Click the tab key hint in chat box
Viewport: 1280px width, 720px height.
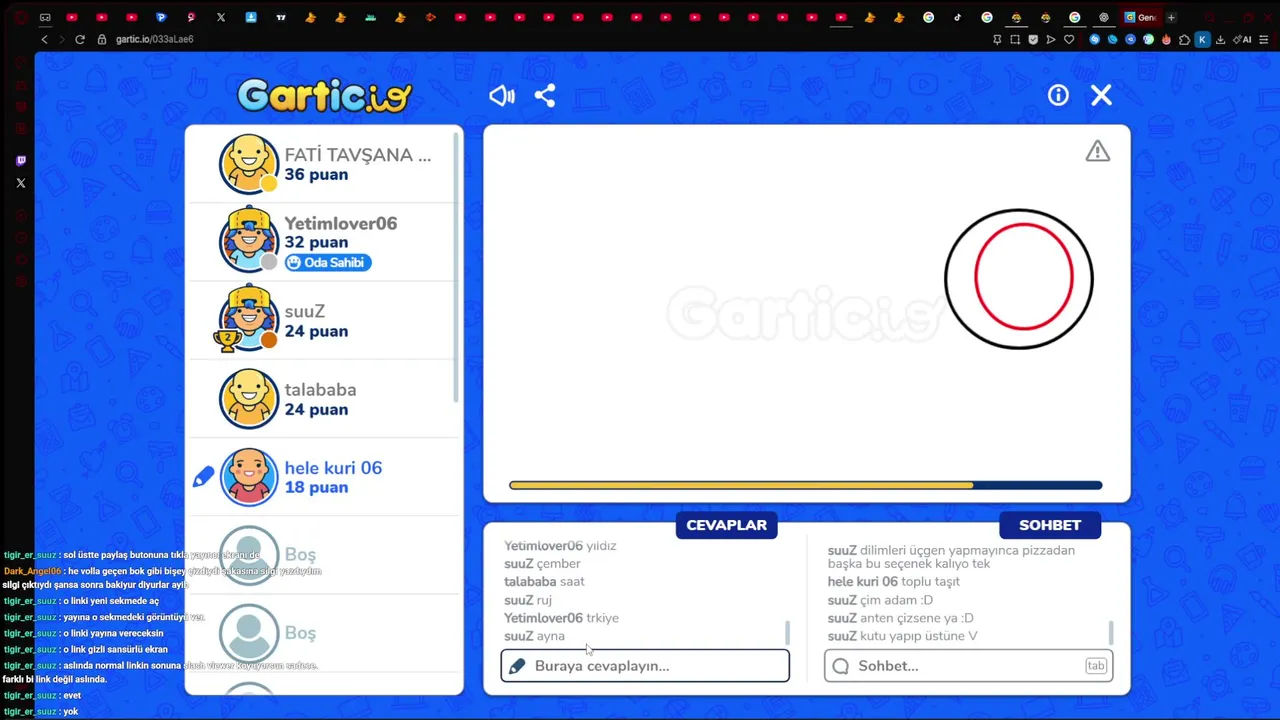(x=1096, y=666)
